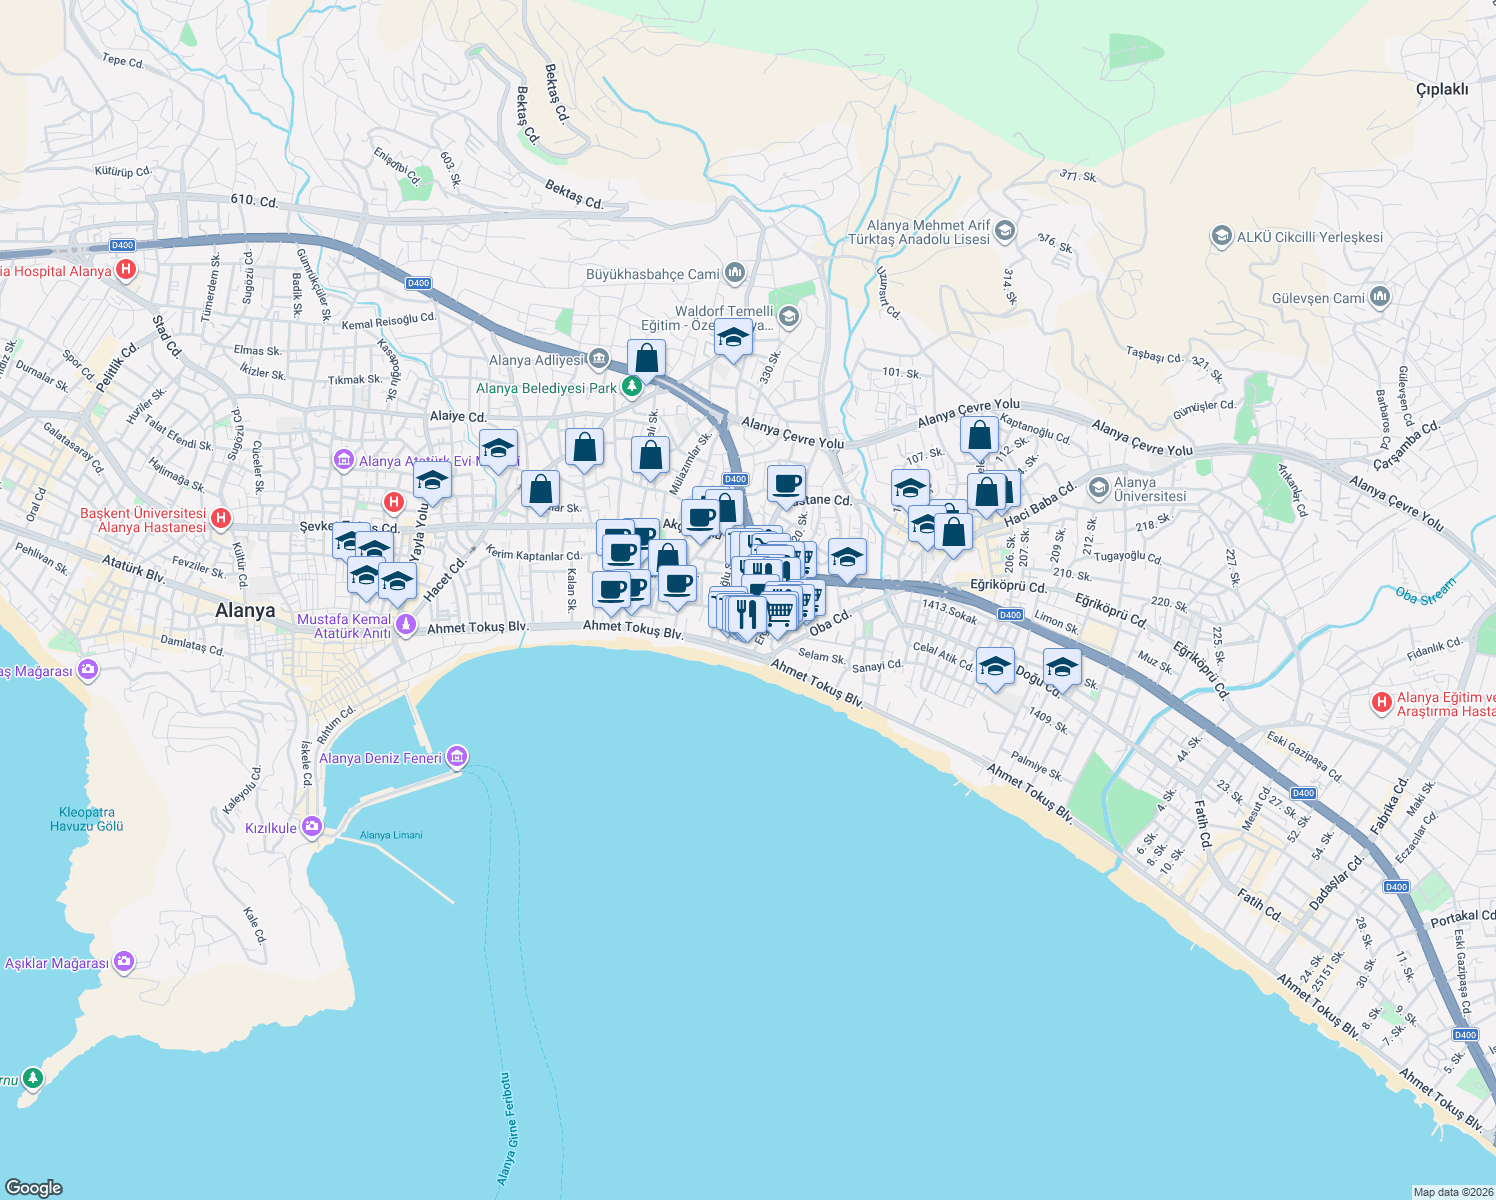Select the Alanya Deniz Feneri label
Screen dimensions: 1496x1200
point(380,758)
